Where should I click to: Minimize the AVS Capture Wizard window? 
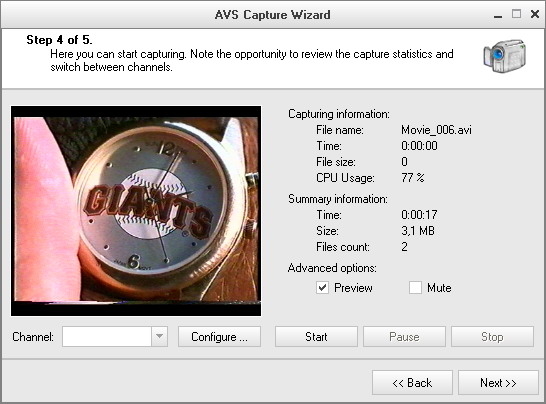[498, 16]
